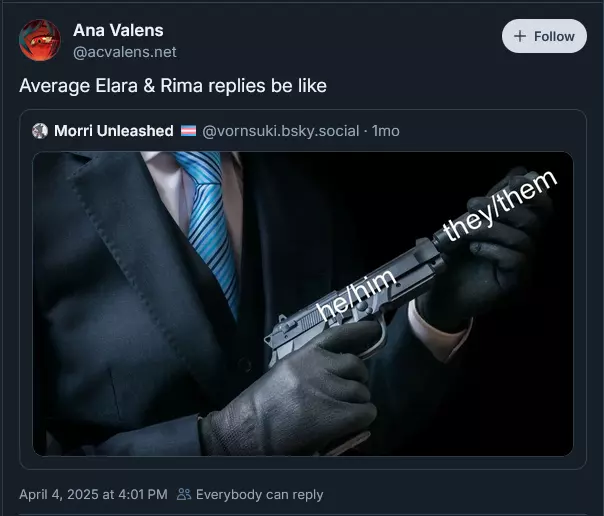Click the Morri Unleashed author name
The image size is (604, 516).
click(x=114, y=131)
